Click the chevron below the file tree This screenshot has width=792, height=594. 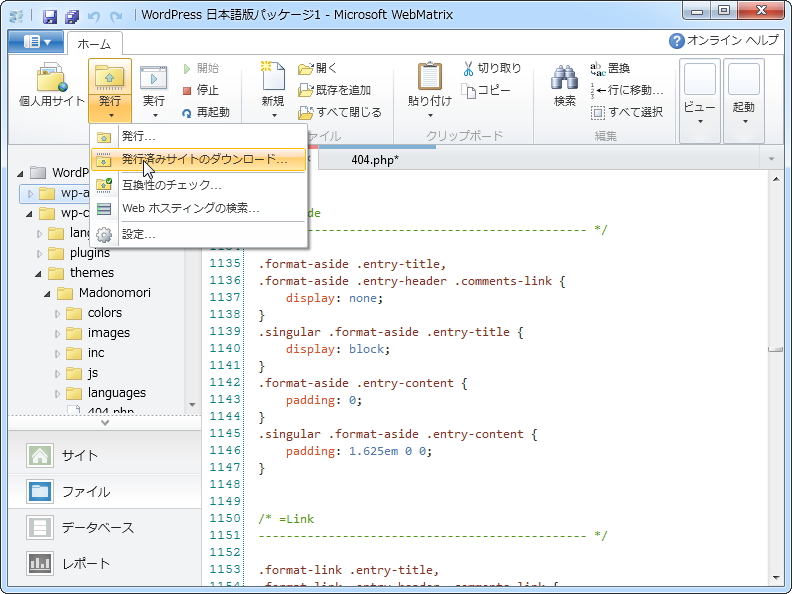coord(105,423)
